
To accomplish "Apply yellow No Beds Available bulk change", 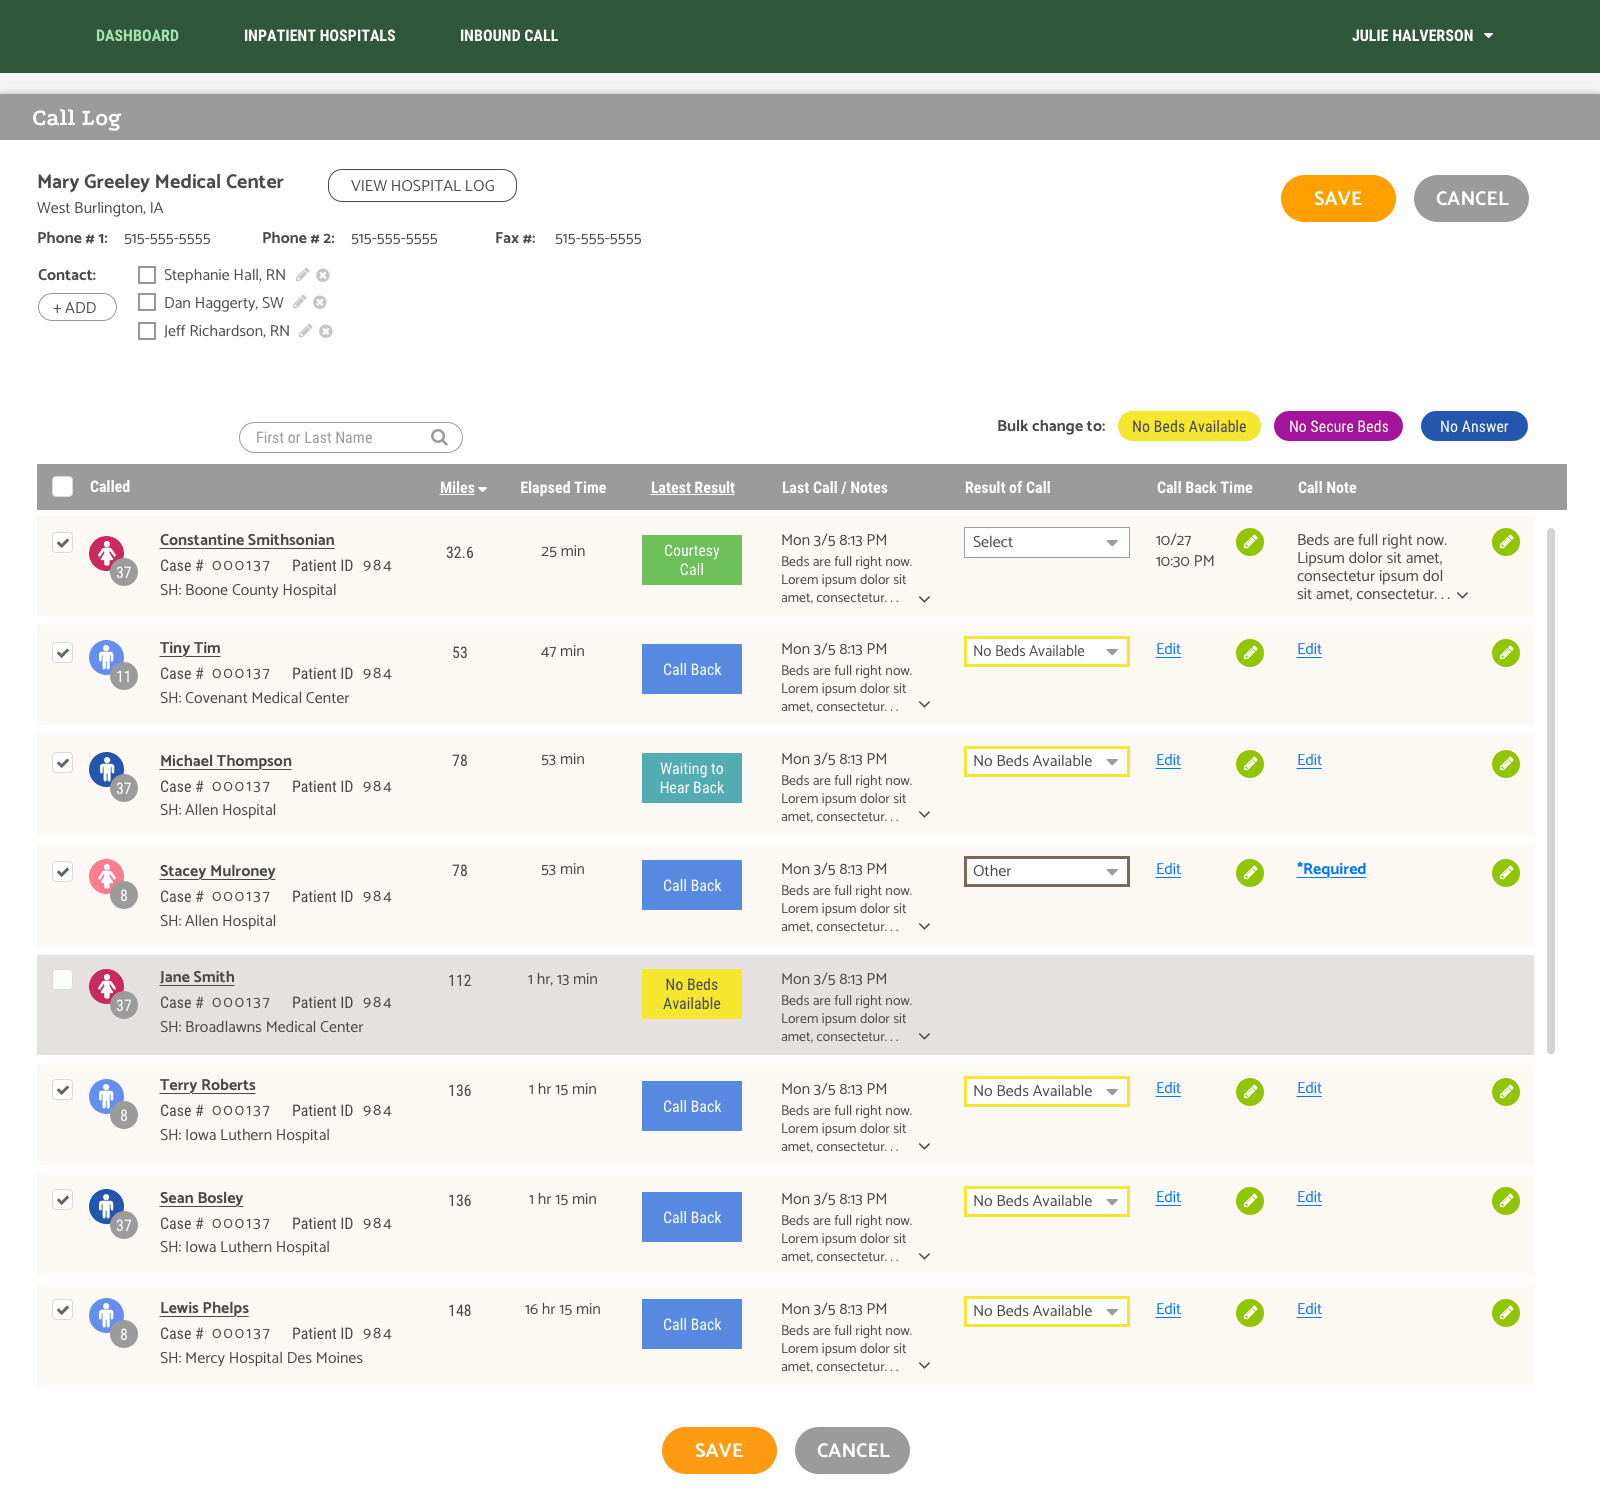I will coord(1188,426).
